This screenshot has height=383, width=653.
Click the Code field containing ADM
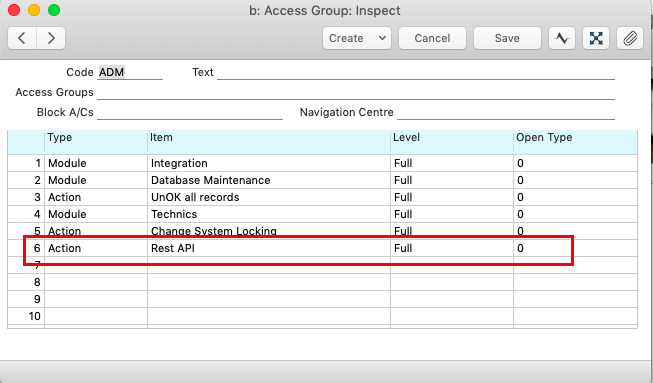click(x=130, y=72)
